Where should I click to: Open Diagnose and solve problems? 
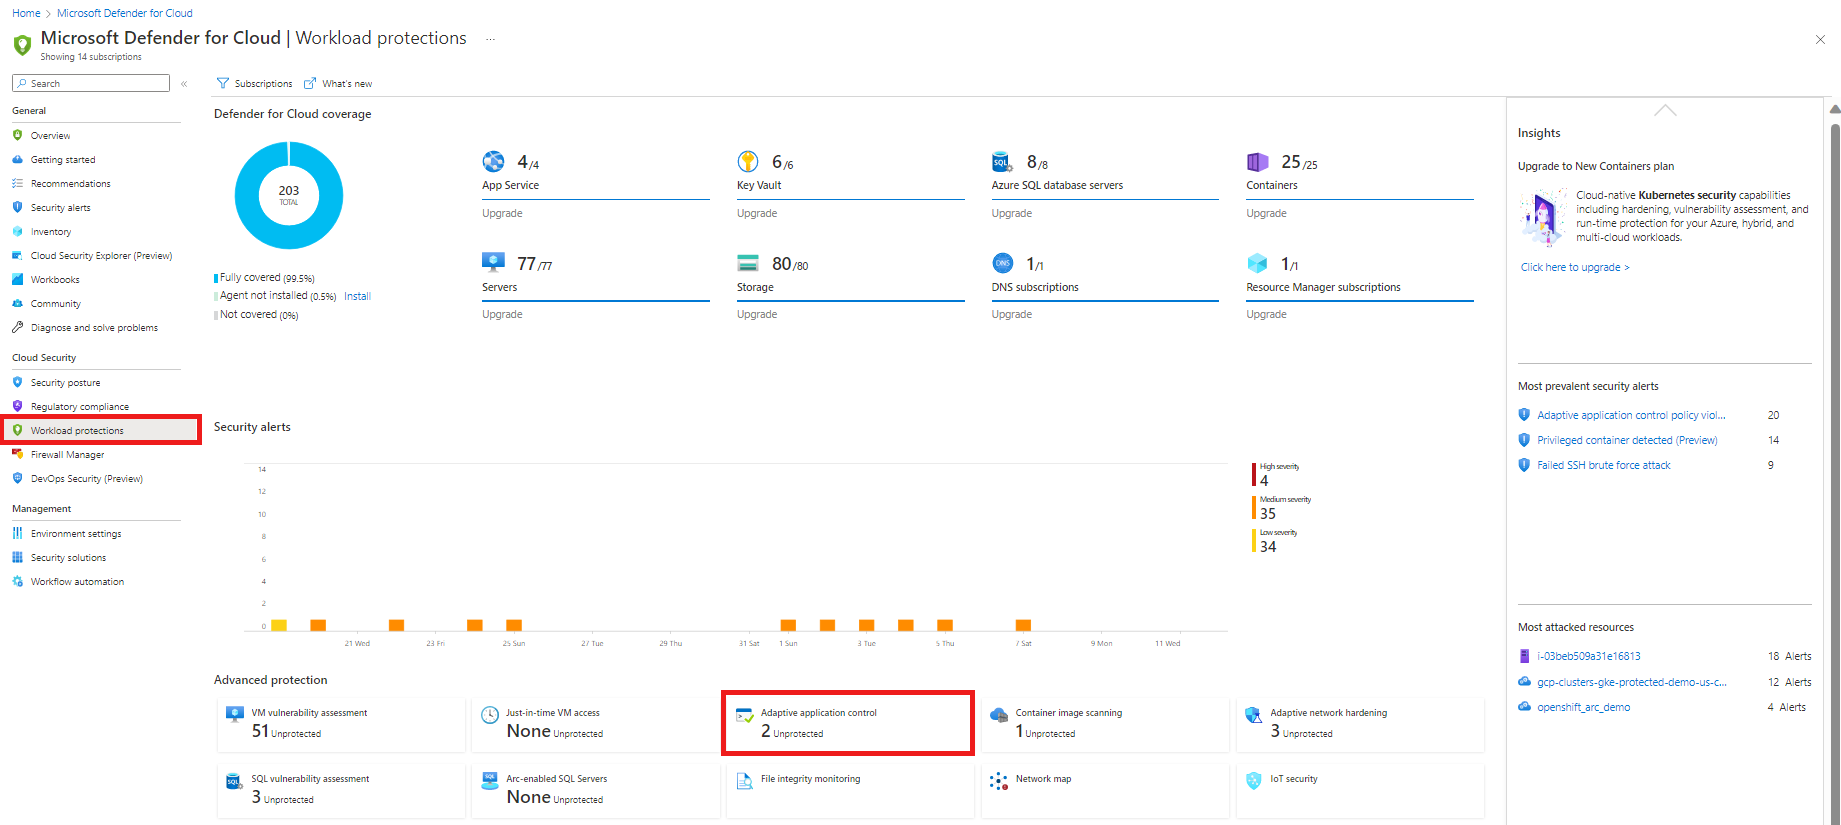pos(94,328)
